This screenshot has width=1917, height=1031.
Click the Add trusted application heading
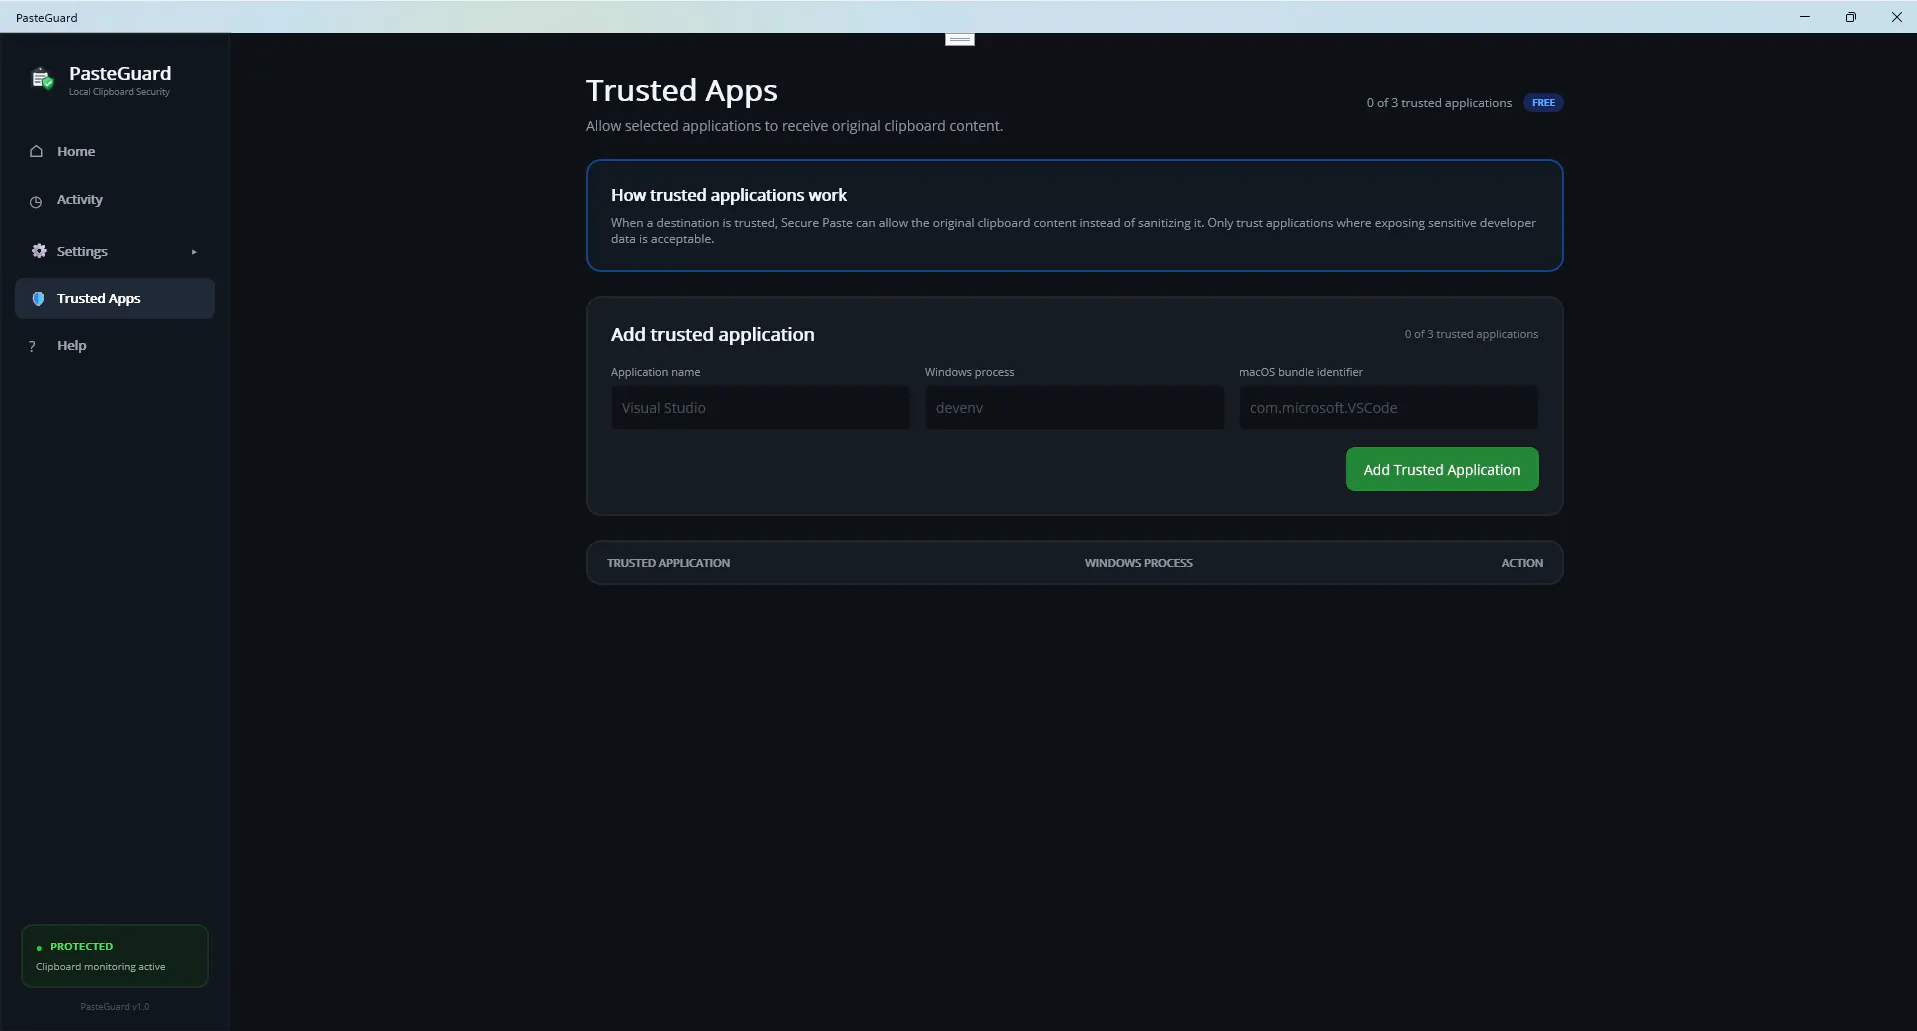coord(712,334)
